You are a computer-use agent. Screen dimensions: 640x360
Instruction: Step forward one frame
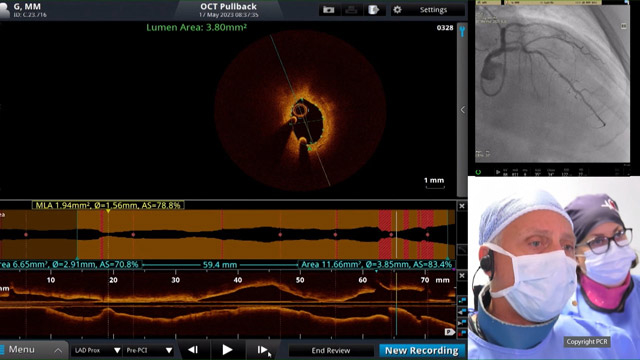click(262, 350)
